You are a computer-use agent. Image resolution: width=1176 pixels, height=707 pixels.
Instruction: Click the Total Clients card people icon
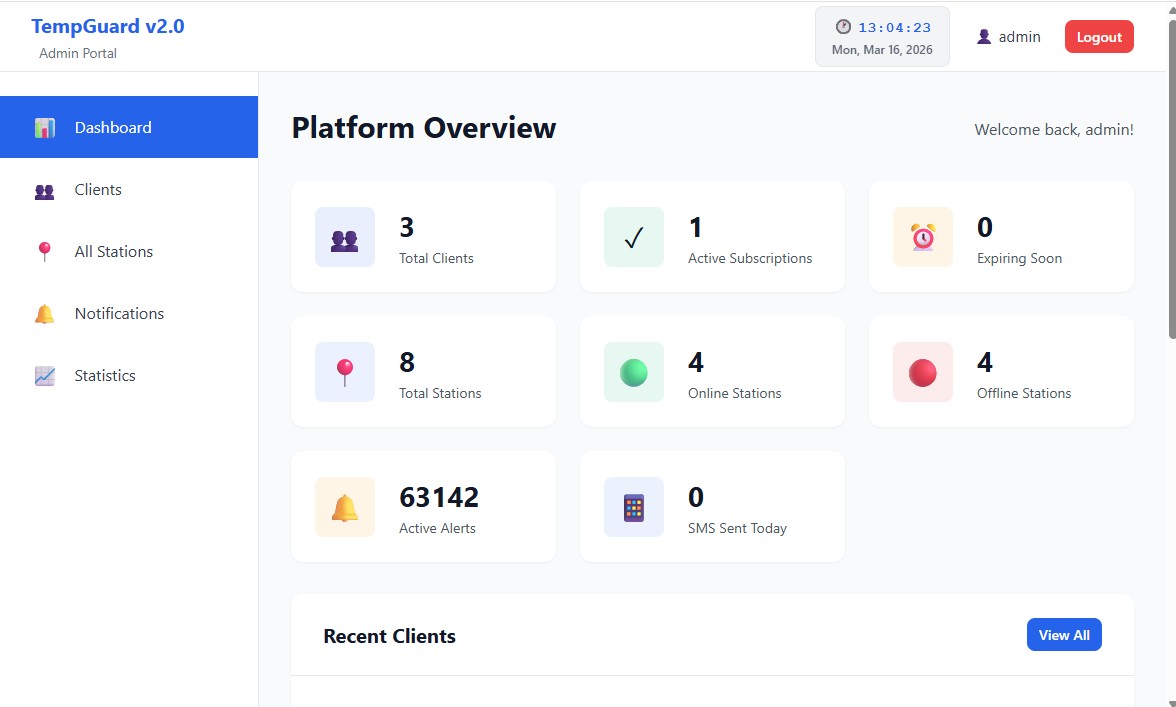point(344,241)
